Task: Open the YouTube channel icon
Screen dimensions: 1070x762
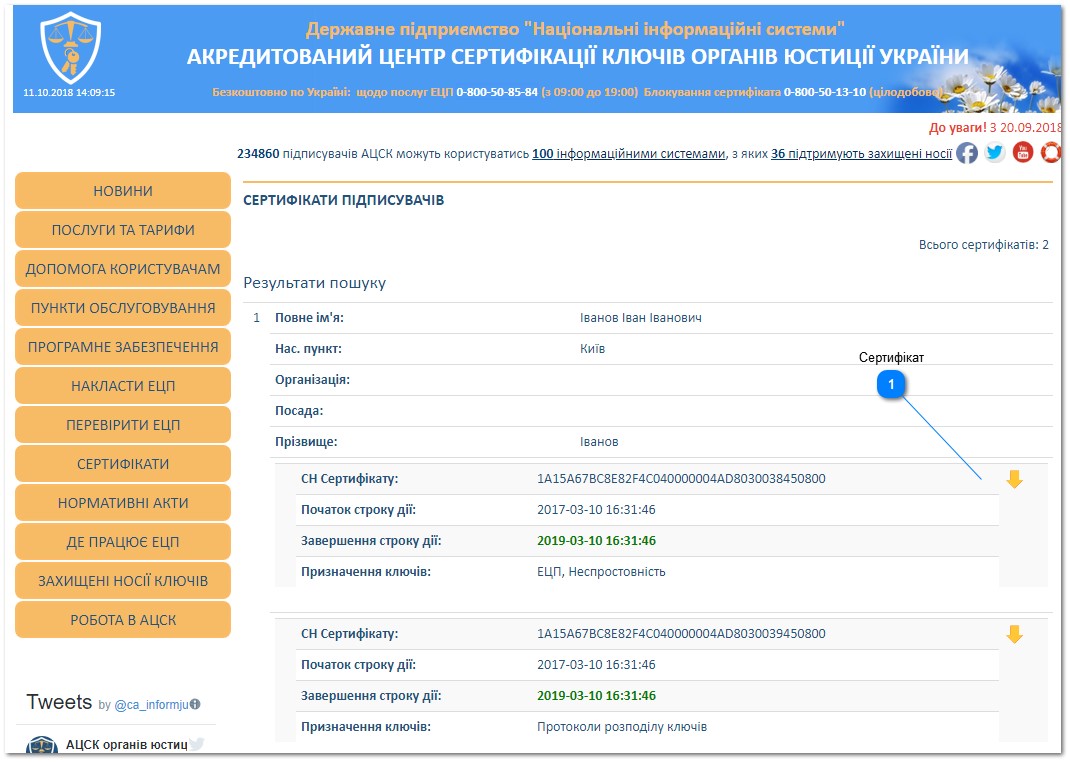Action: (1022, 153)
